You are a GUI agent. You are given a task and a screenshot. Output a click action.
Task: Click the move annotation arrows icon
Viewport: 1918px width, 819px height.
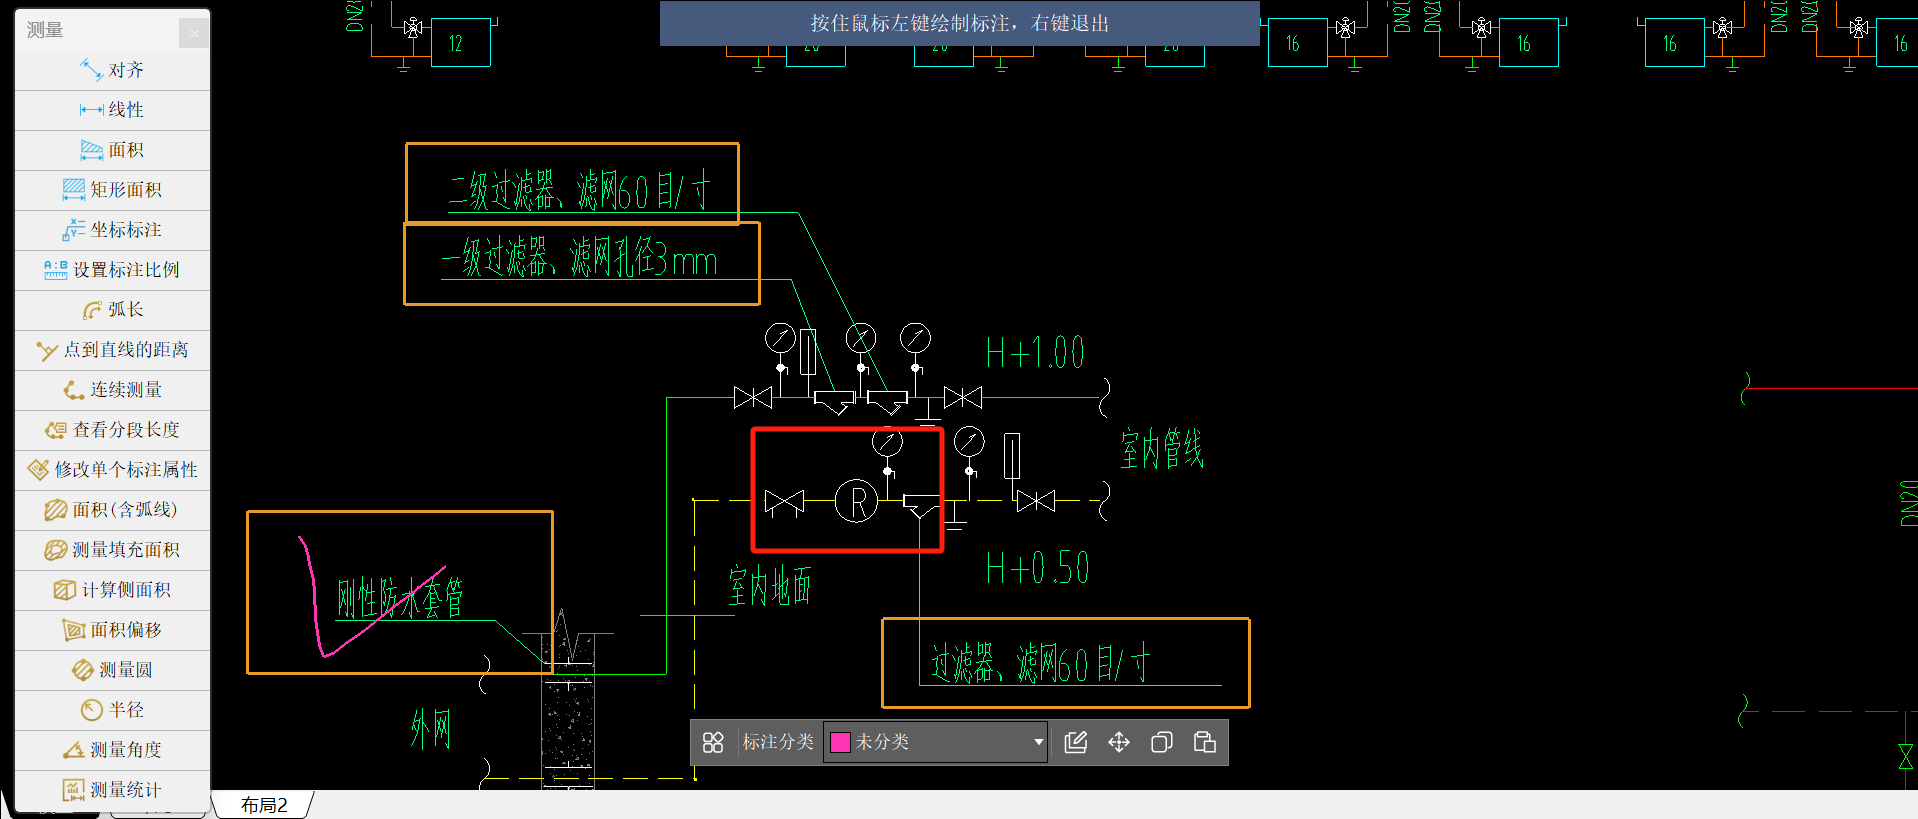coord(1119,742)
